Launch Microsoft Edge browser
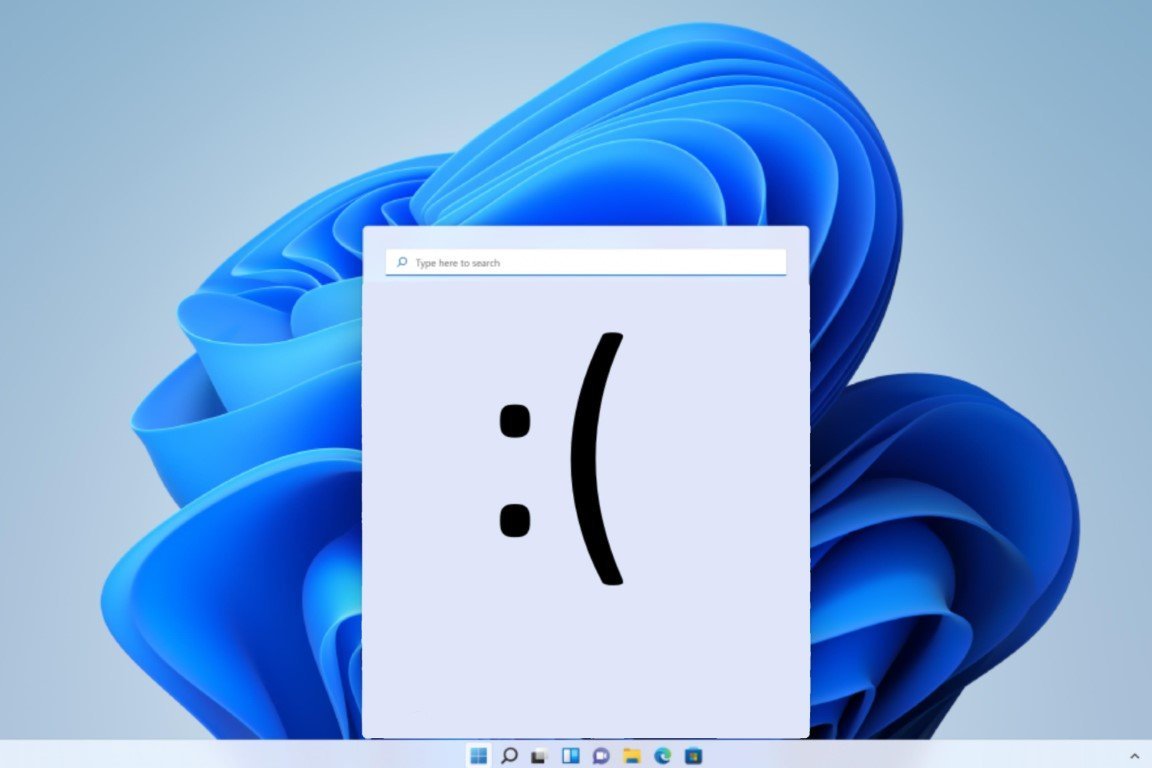 pos(664,755)
